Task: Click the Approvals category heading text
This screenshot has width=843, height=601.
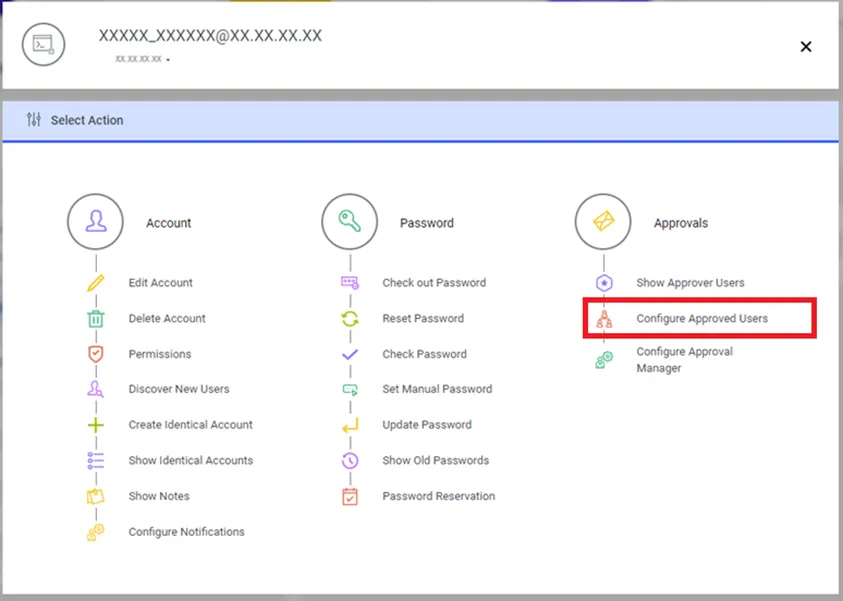Action: click(681, 223)
